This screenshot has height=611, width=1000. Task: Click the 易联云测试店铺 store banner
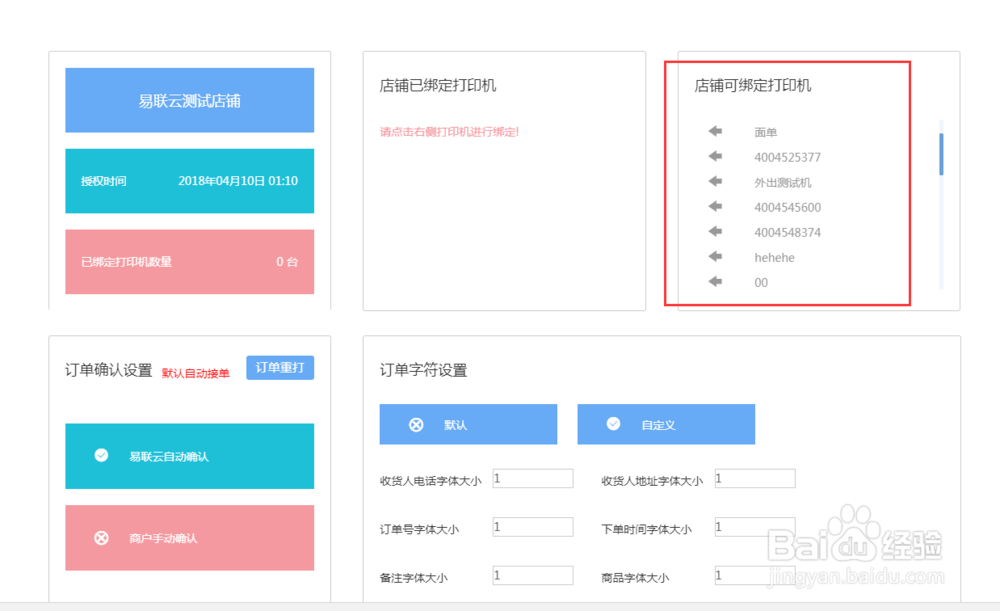pyautogui.click(x=189, y=100)
